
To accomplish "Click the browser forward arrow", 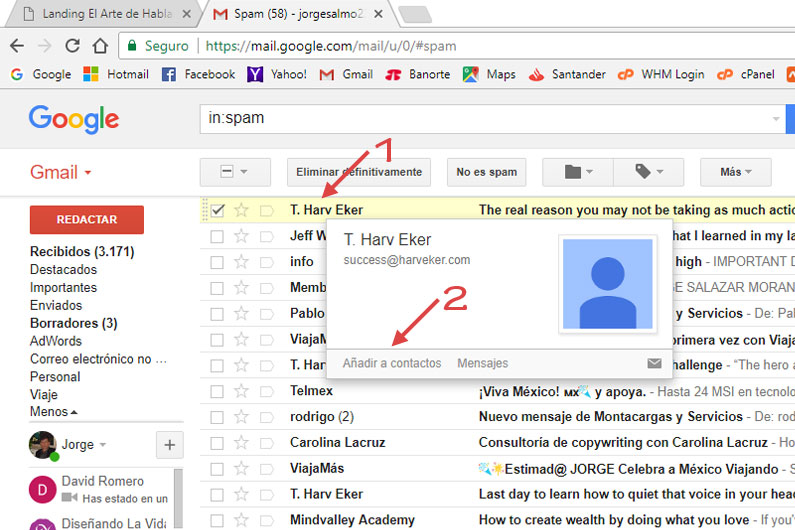I will point(45,46).
